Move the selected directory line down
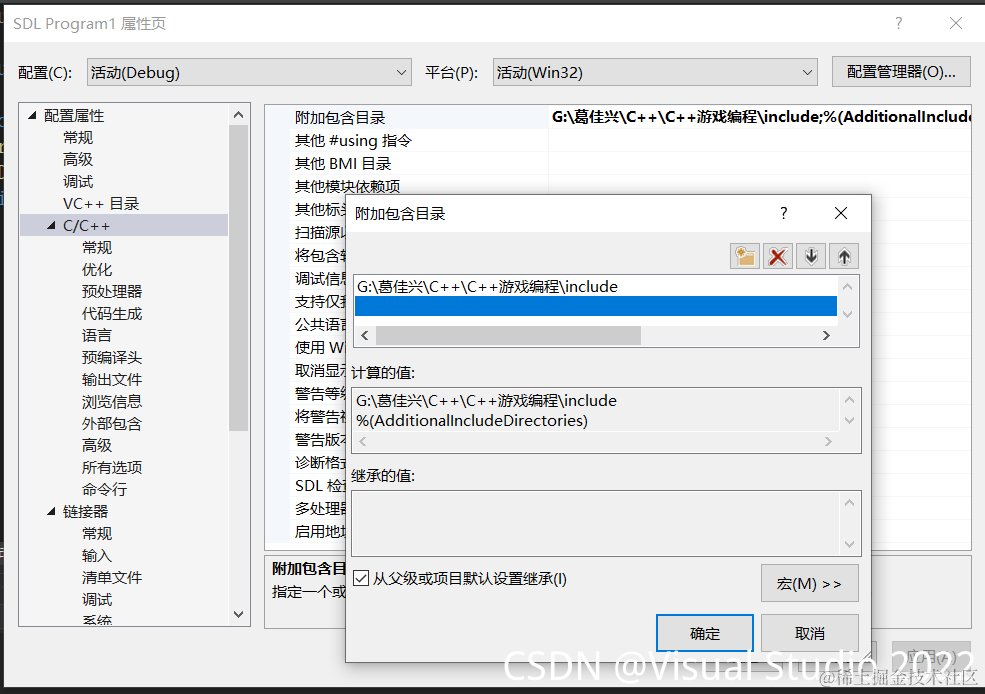Screen dimensions: 985x694 point(811,256)
